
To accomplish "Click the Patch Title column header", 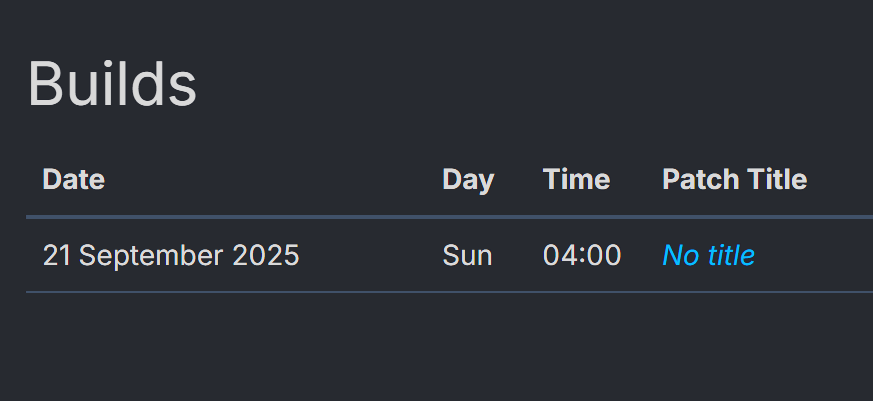I will 734,179.
